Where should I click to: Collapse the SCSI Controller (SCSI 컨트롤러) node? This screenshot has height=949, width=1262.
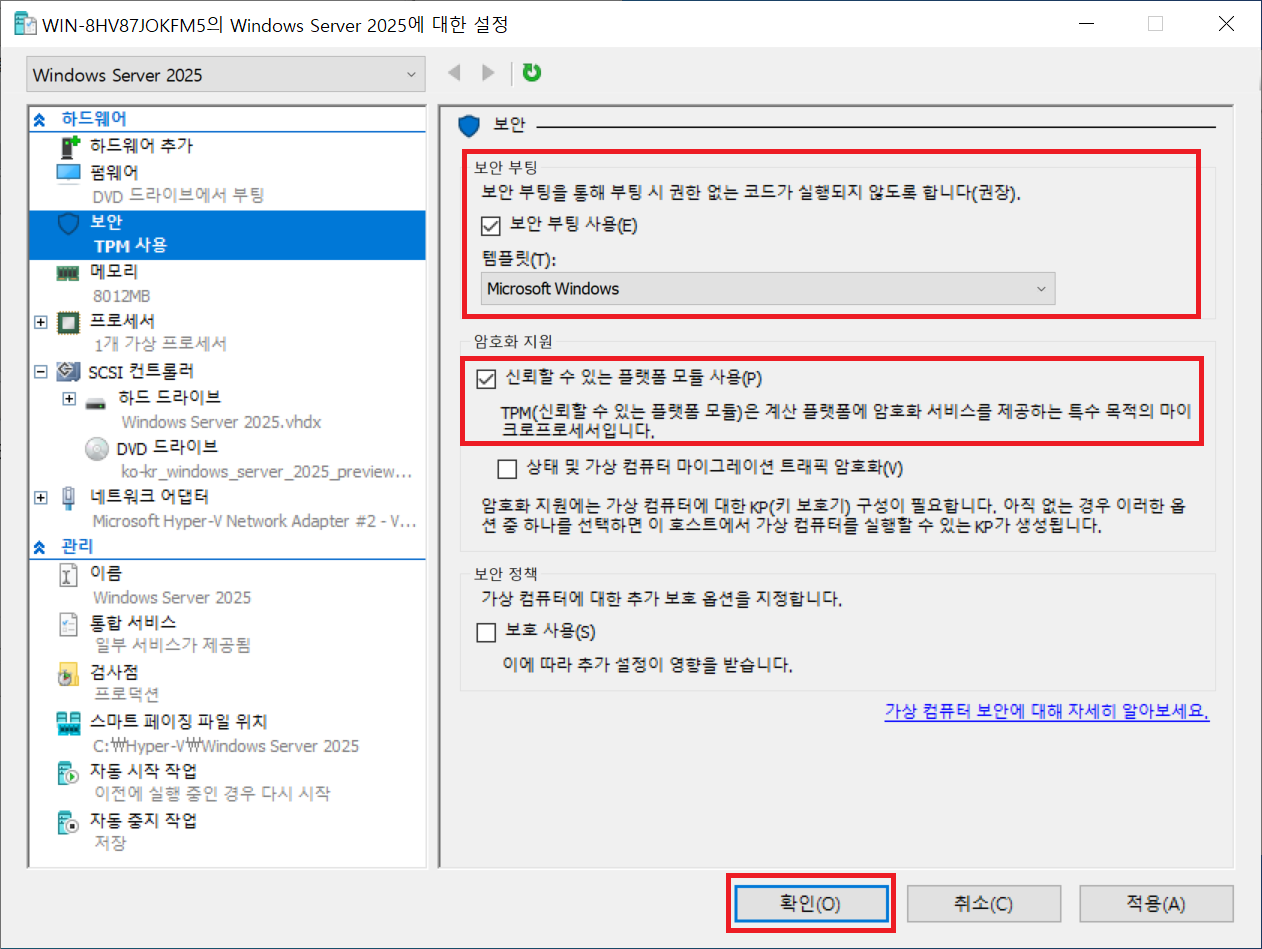41,372
